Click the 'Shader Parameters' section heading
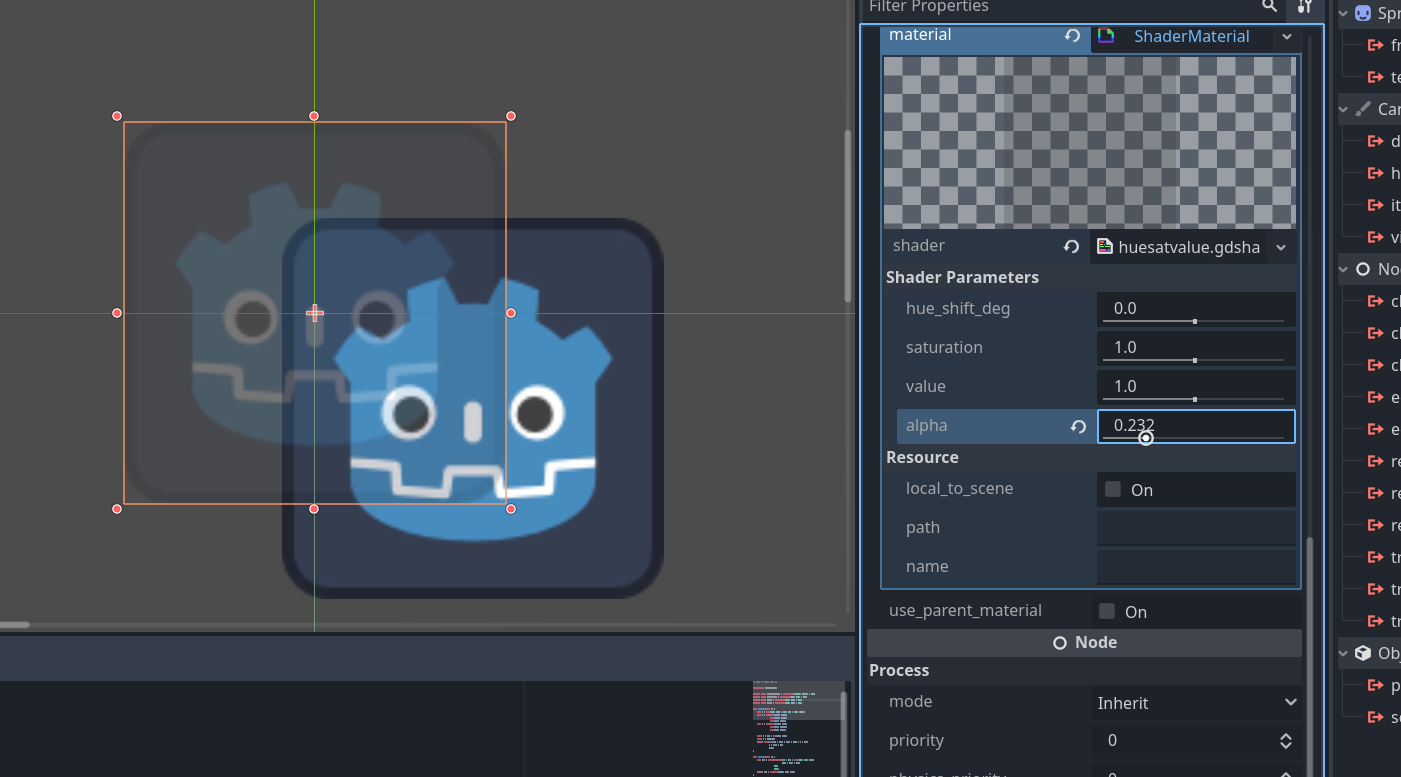Image resolution: width=1401 pixels, height=777 pixels. coord(962,278)
